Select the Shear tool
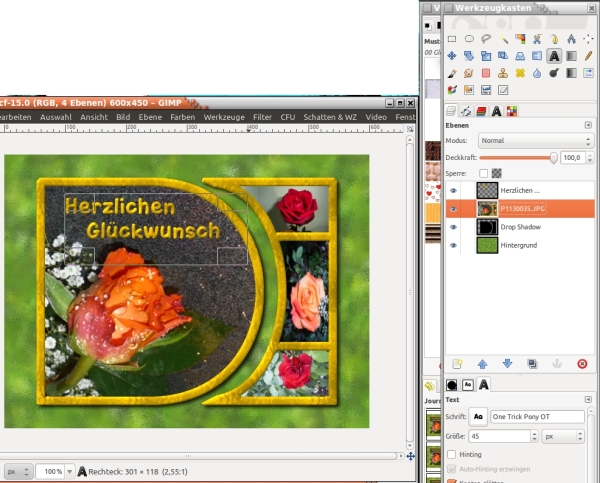The width and height of the screenshot is (600, 483). click(503, 56)
